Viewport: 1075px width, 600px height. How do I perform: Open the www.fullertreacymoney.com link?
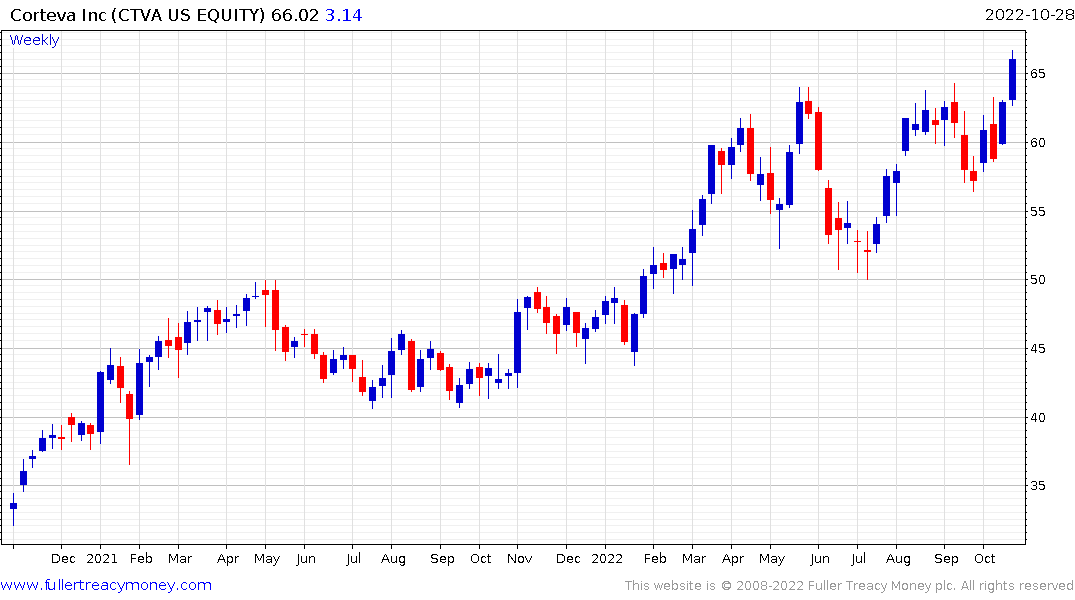pos(106,585)
